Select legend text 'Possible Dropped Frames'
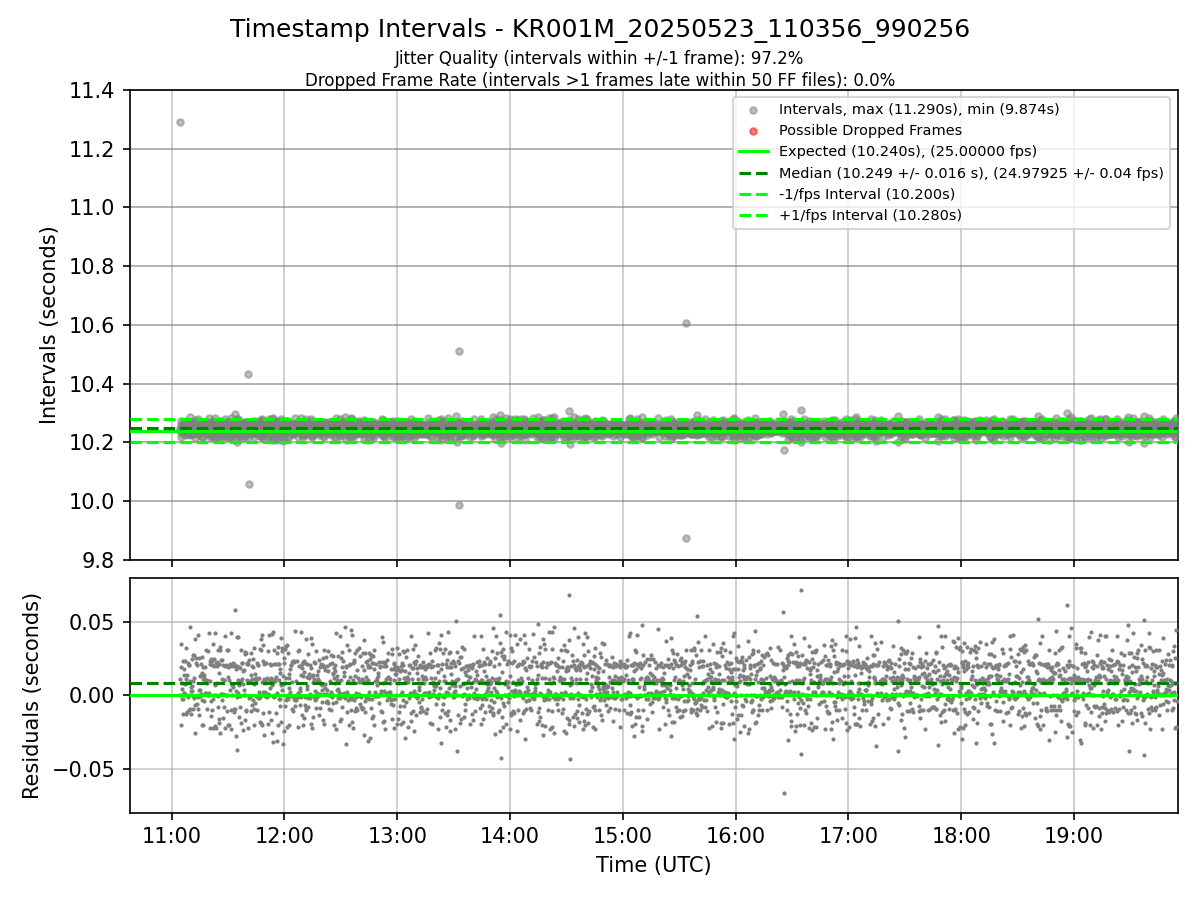 click(x=870, y=130)
